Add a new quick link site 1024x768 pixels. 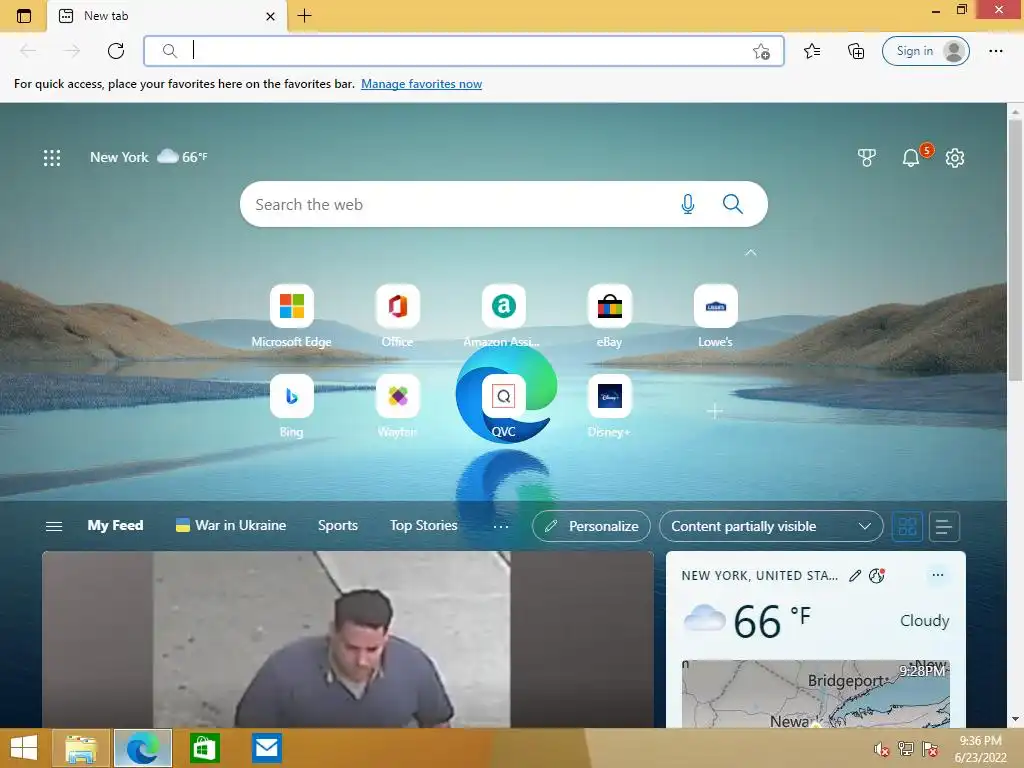tap(715, 411)
